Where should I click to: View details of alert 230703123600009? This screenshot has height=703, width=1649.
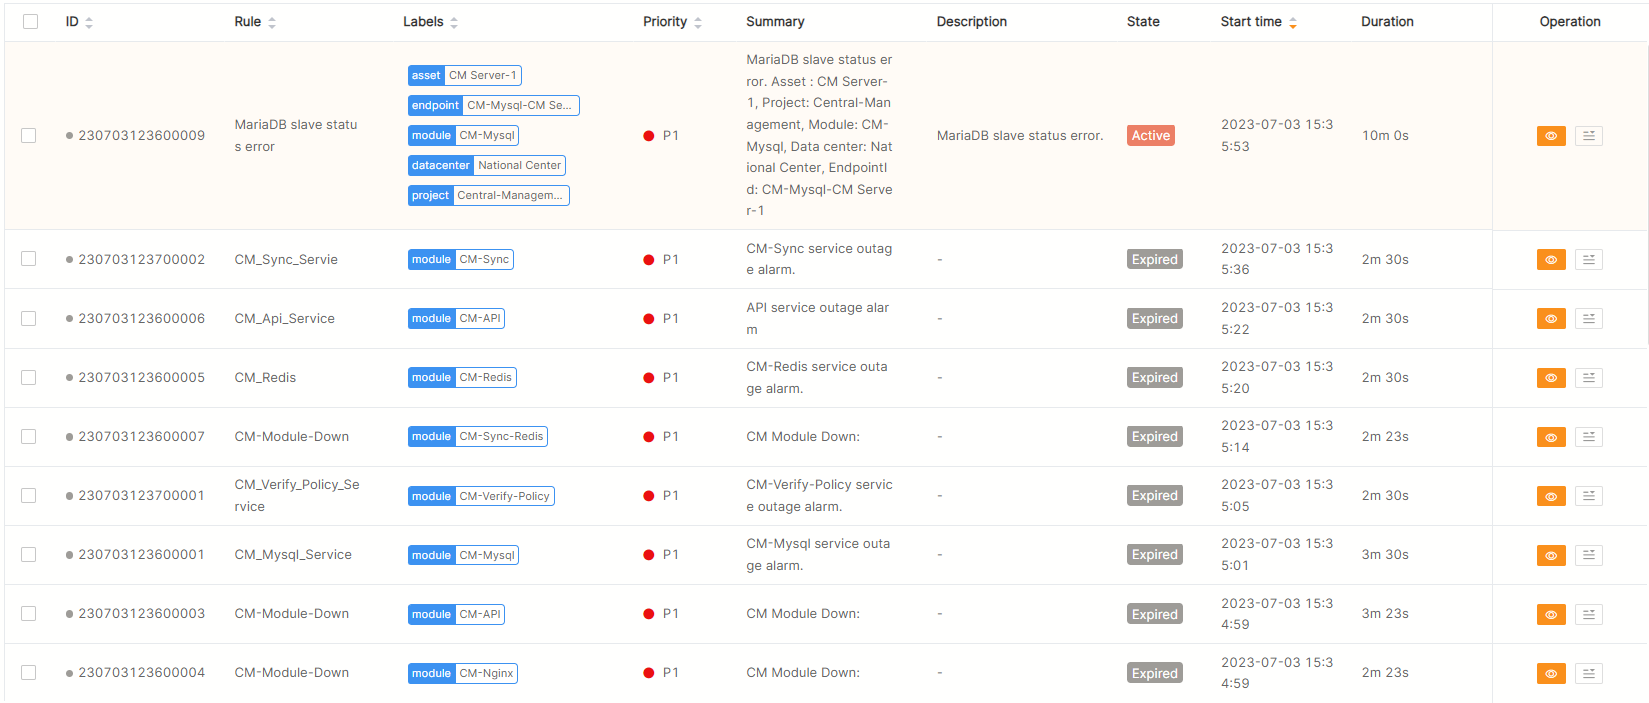(1550, 136)
